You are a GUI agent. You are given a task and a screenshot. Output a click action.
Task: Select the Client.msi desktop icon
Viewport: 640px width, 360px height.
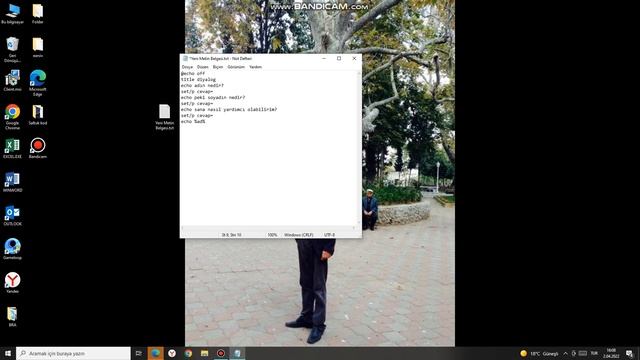(12, 80)
